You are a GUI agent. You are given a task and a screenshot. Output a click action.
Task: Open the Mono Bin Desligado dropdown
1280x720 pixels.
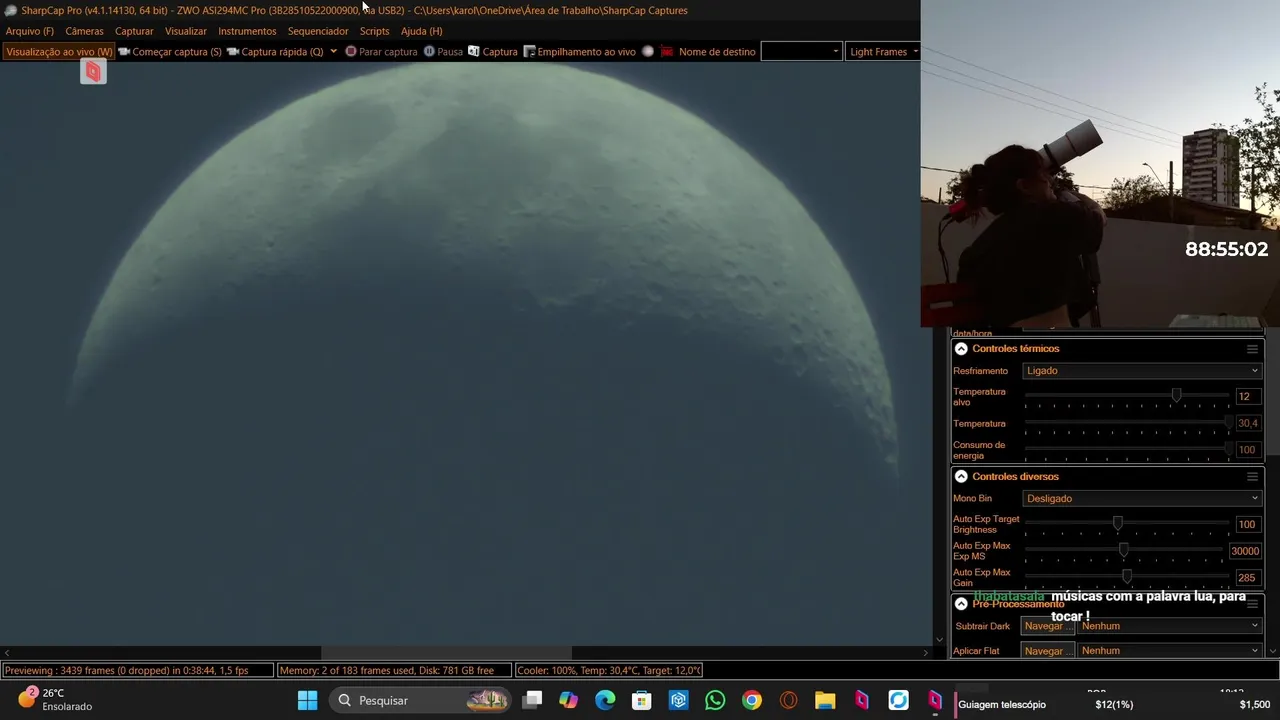pyautogui.click(x=1142, y=498)
